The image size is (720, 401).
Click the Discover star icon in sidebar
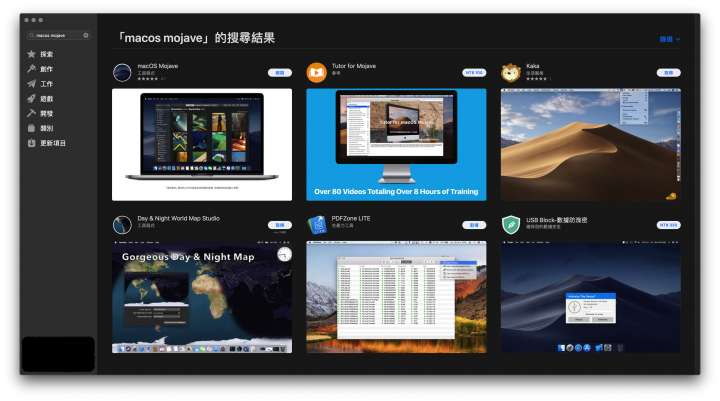[31, 54]
